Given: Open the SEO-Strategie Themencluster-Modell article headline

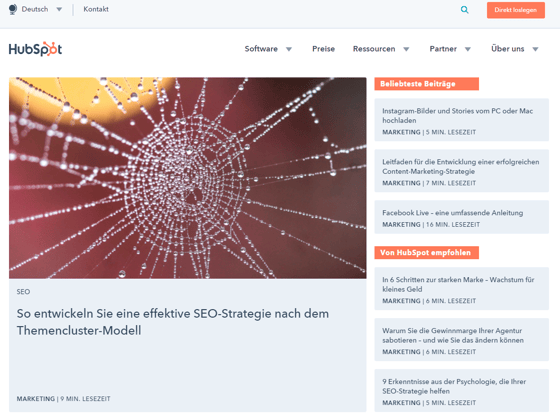Looking at the screenshot, I should click(172, 322).
